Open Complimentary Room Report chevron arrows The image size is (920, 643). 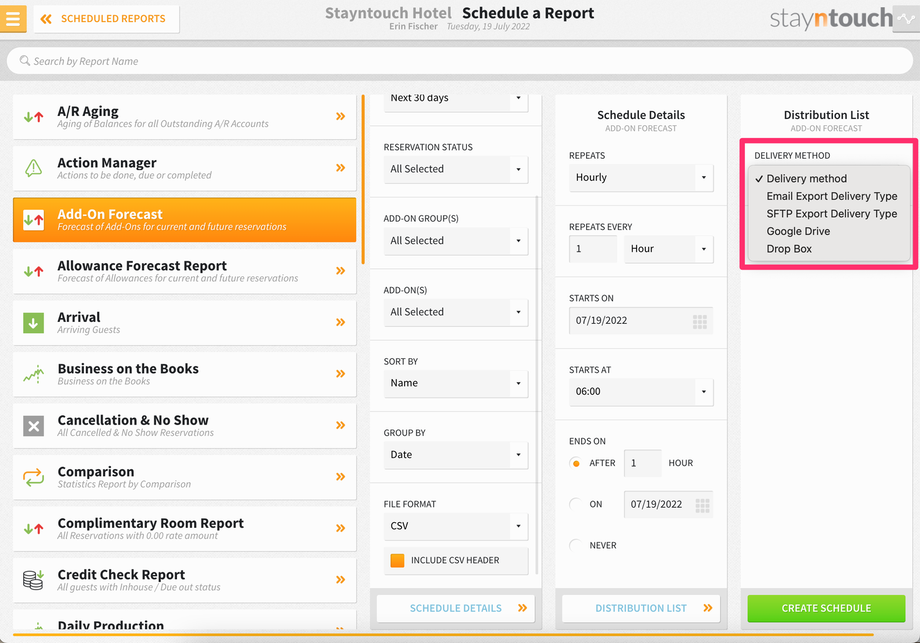340,528
